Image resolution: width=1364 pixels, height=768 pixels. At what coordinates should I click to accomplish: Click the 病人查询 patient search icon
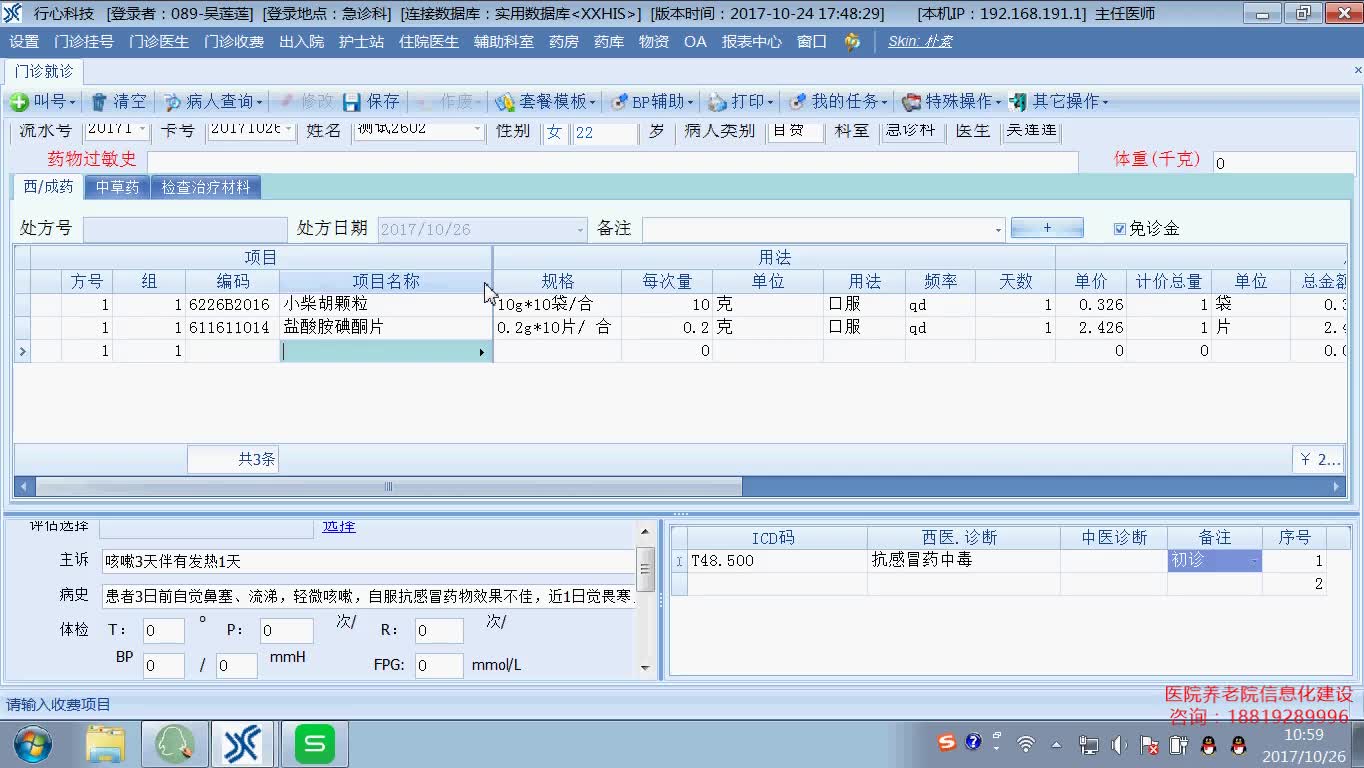173,102
